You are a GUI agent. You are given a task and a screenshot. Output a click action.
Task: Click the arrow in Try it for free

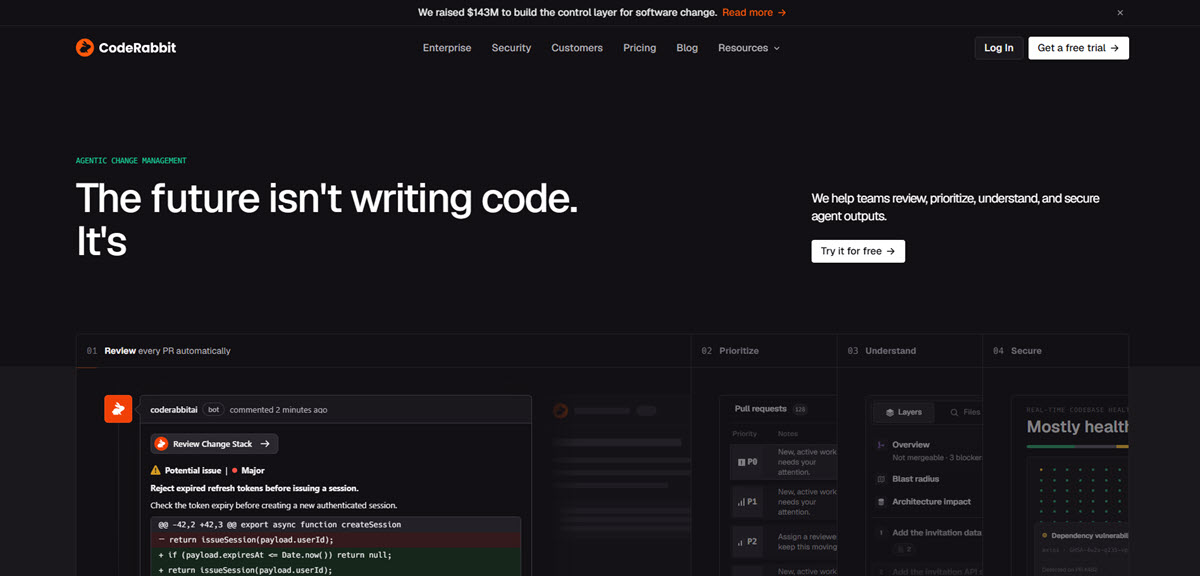click(x=890, y=251)
